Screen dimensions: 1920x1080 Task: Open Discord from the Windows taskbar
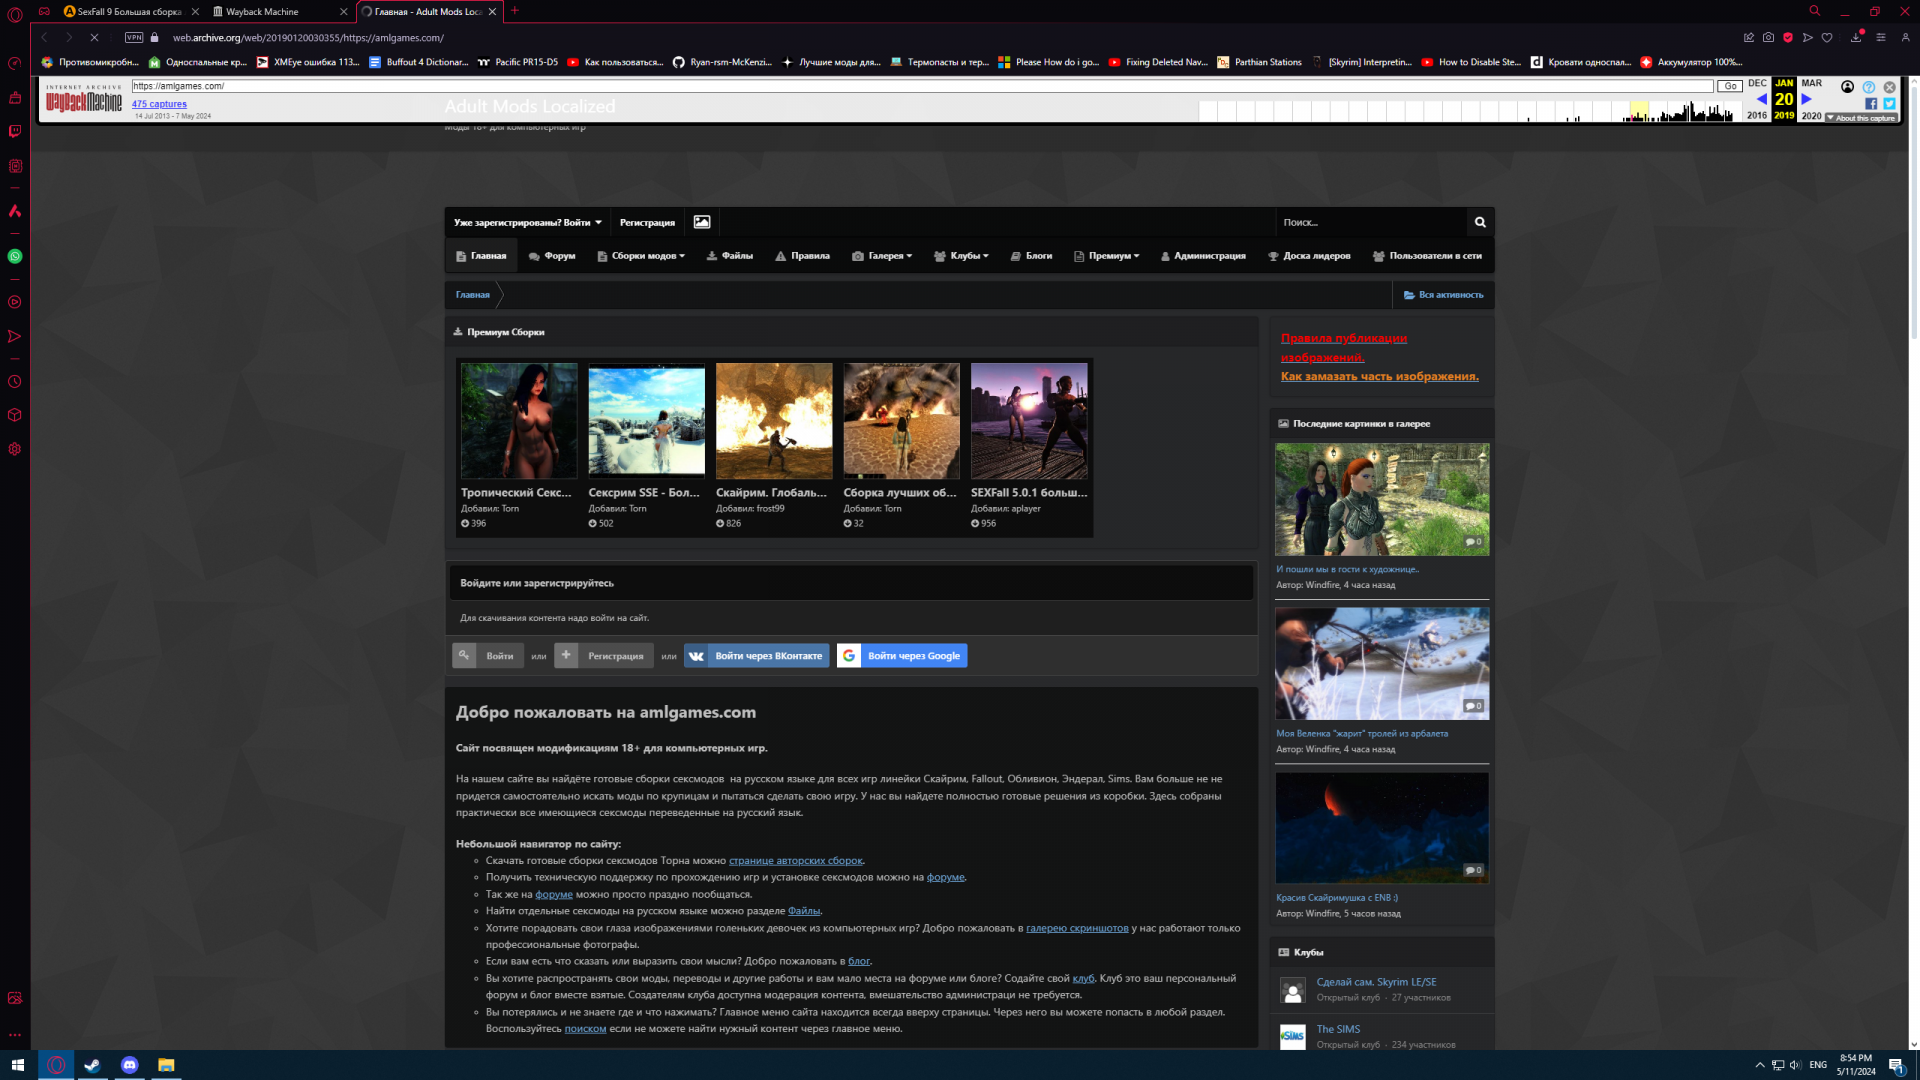pos(129,1065)
